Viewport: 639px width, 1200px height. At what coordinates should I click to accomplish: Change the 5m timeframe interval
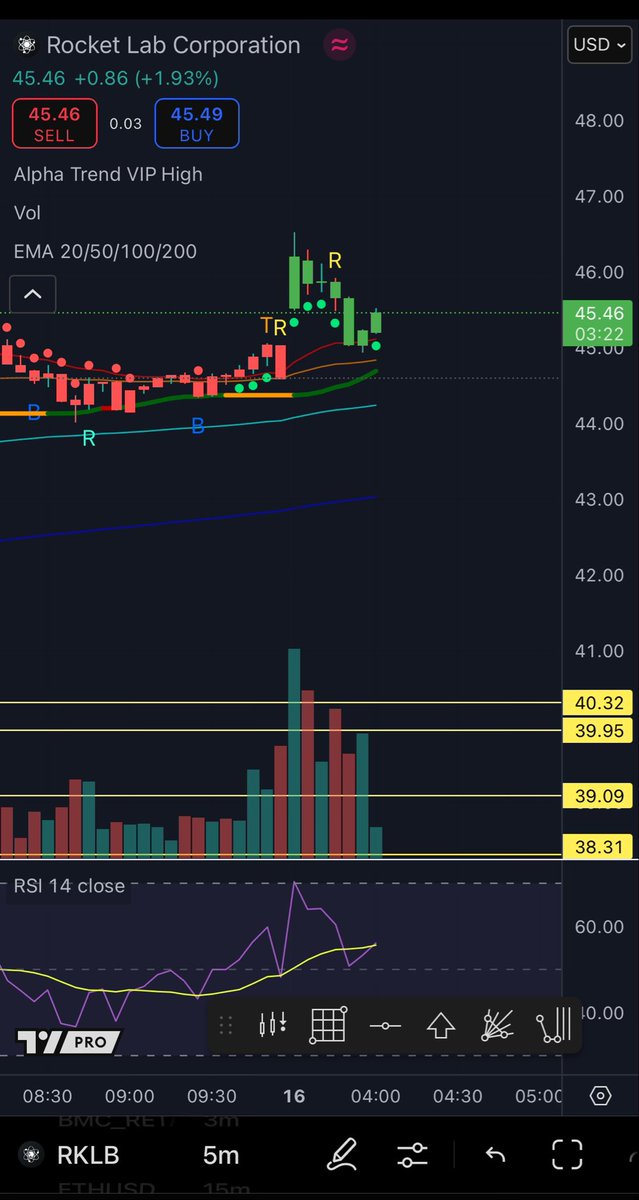[221, 1156]
